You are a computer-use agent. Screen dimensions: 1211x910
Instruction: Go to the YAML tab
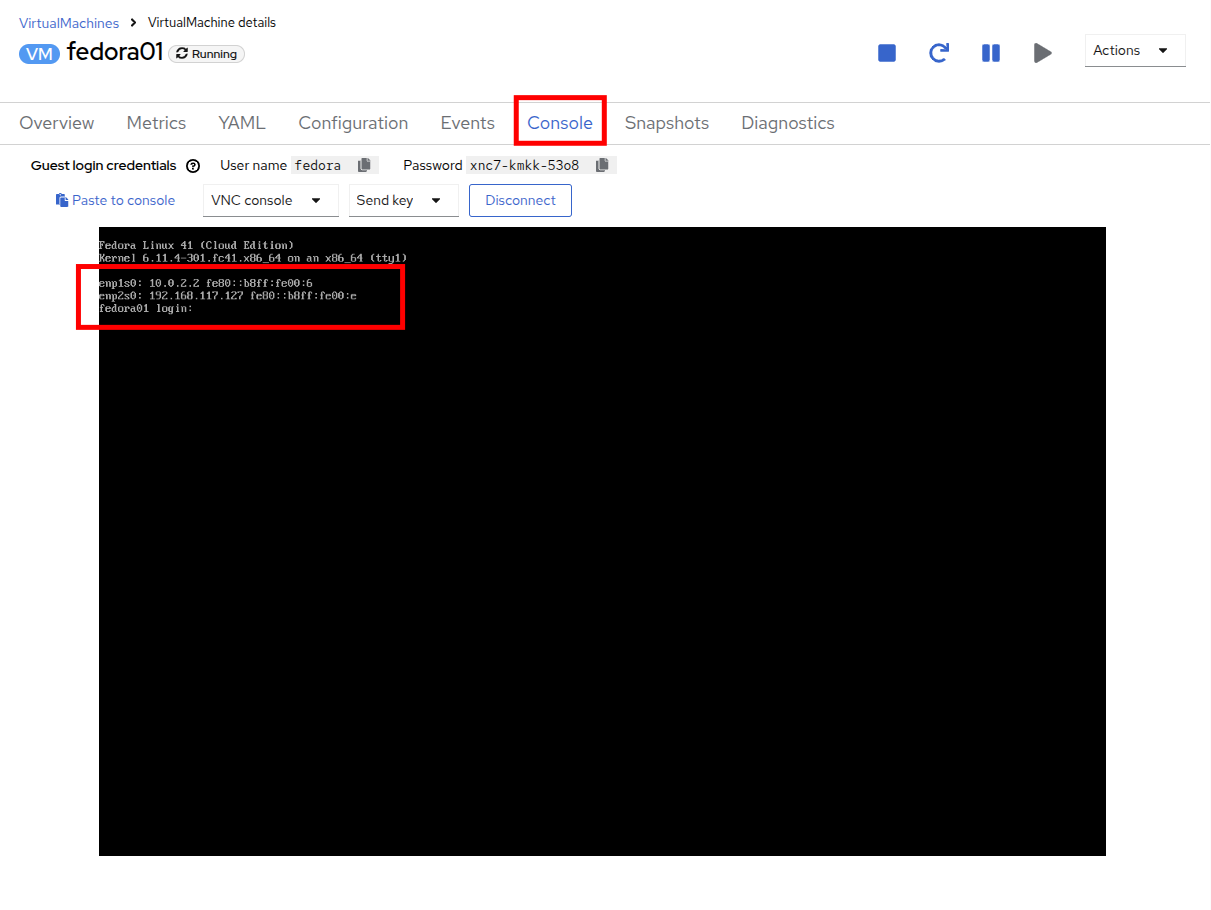pos(242,123)
